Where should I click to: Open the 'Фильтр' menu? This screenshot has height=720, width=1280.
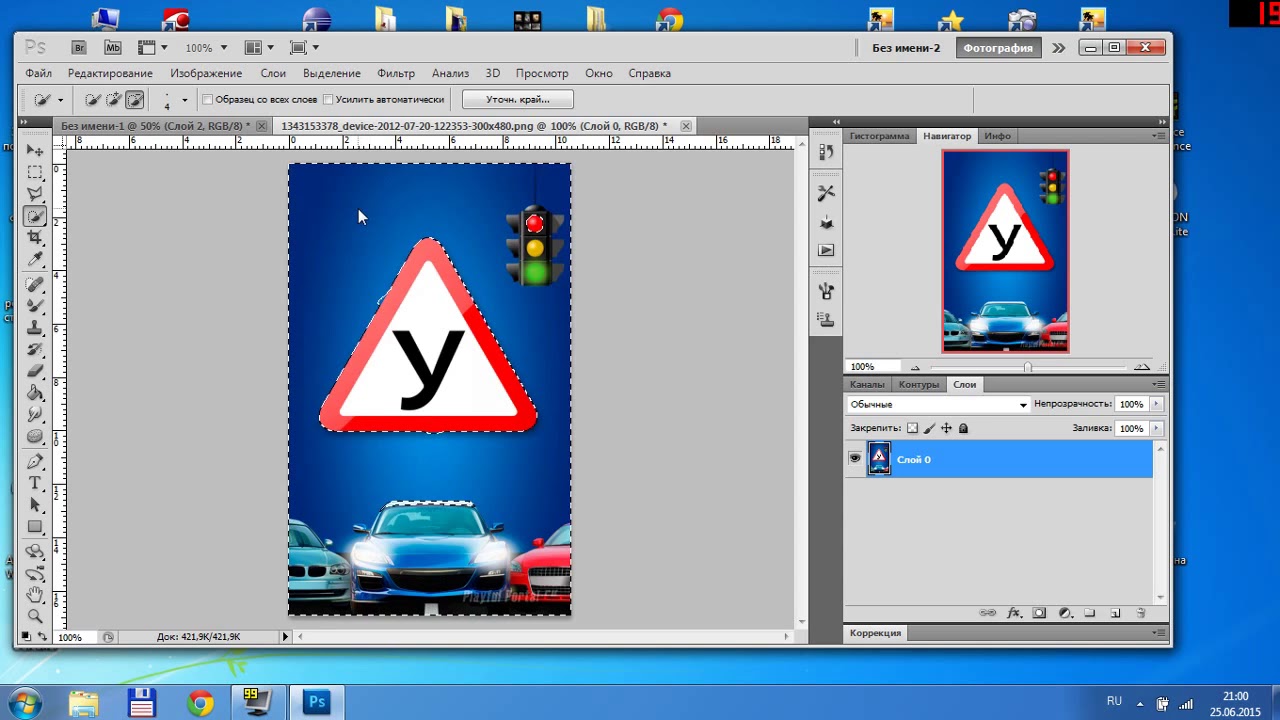click(396, 73)
